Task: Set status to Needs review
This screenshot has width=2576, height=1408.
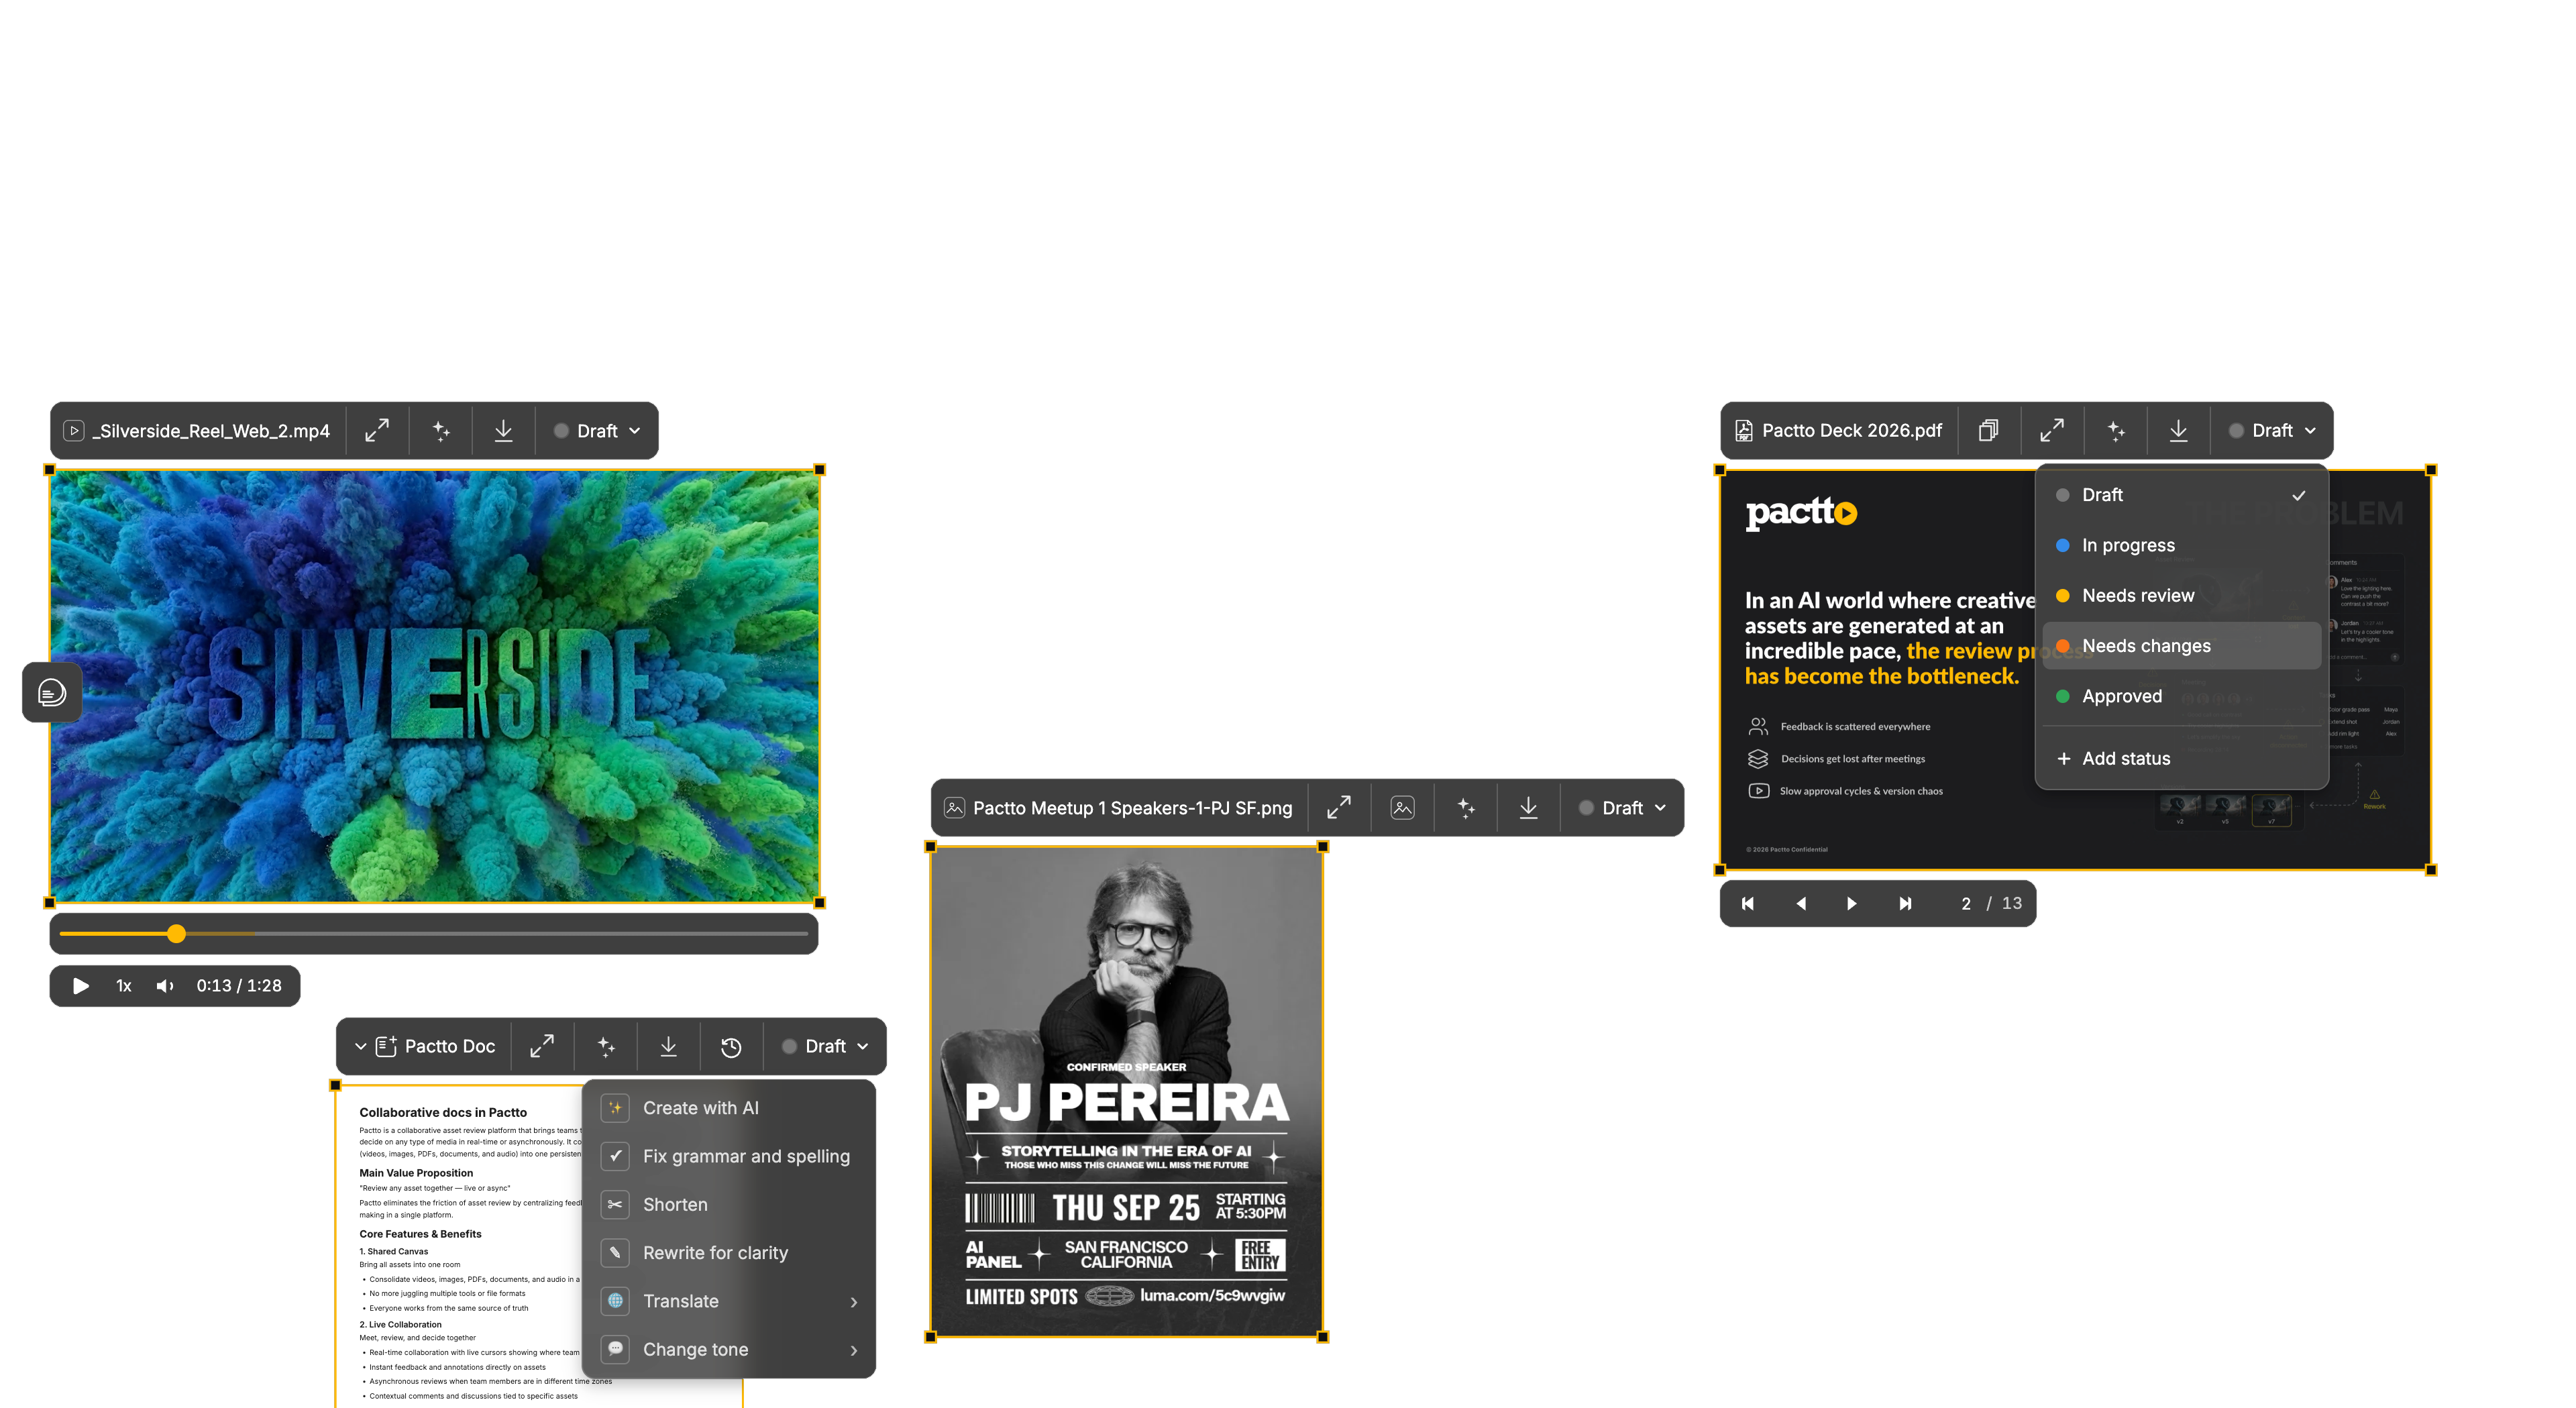Action: [2182, 596]
